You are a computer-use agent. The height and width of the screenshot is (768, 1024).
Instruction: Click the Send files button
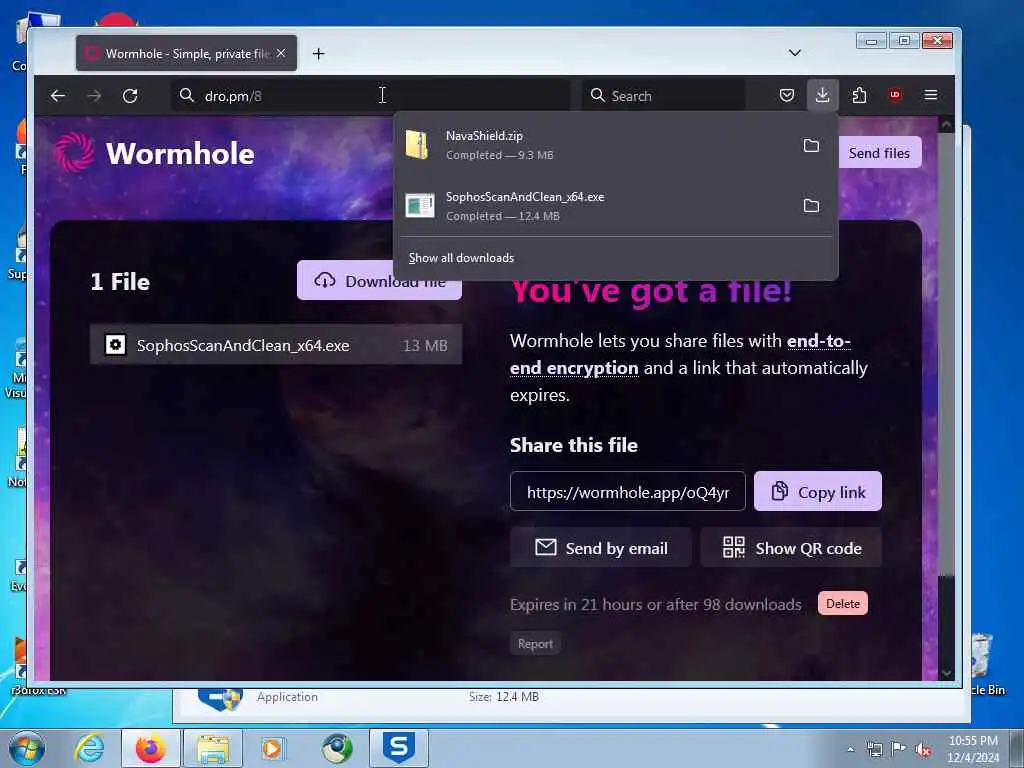[879, 153]
